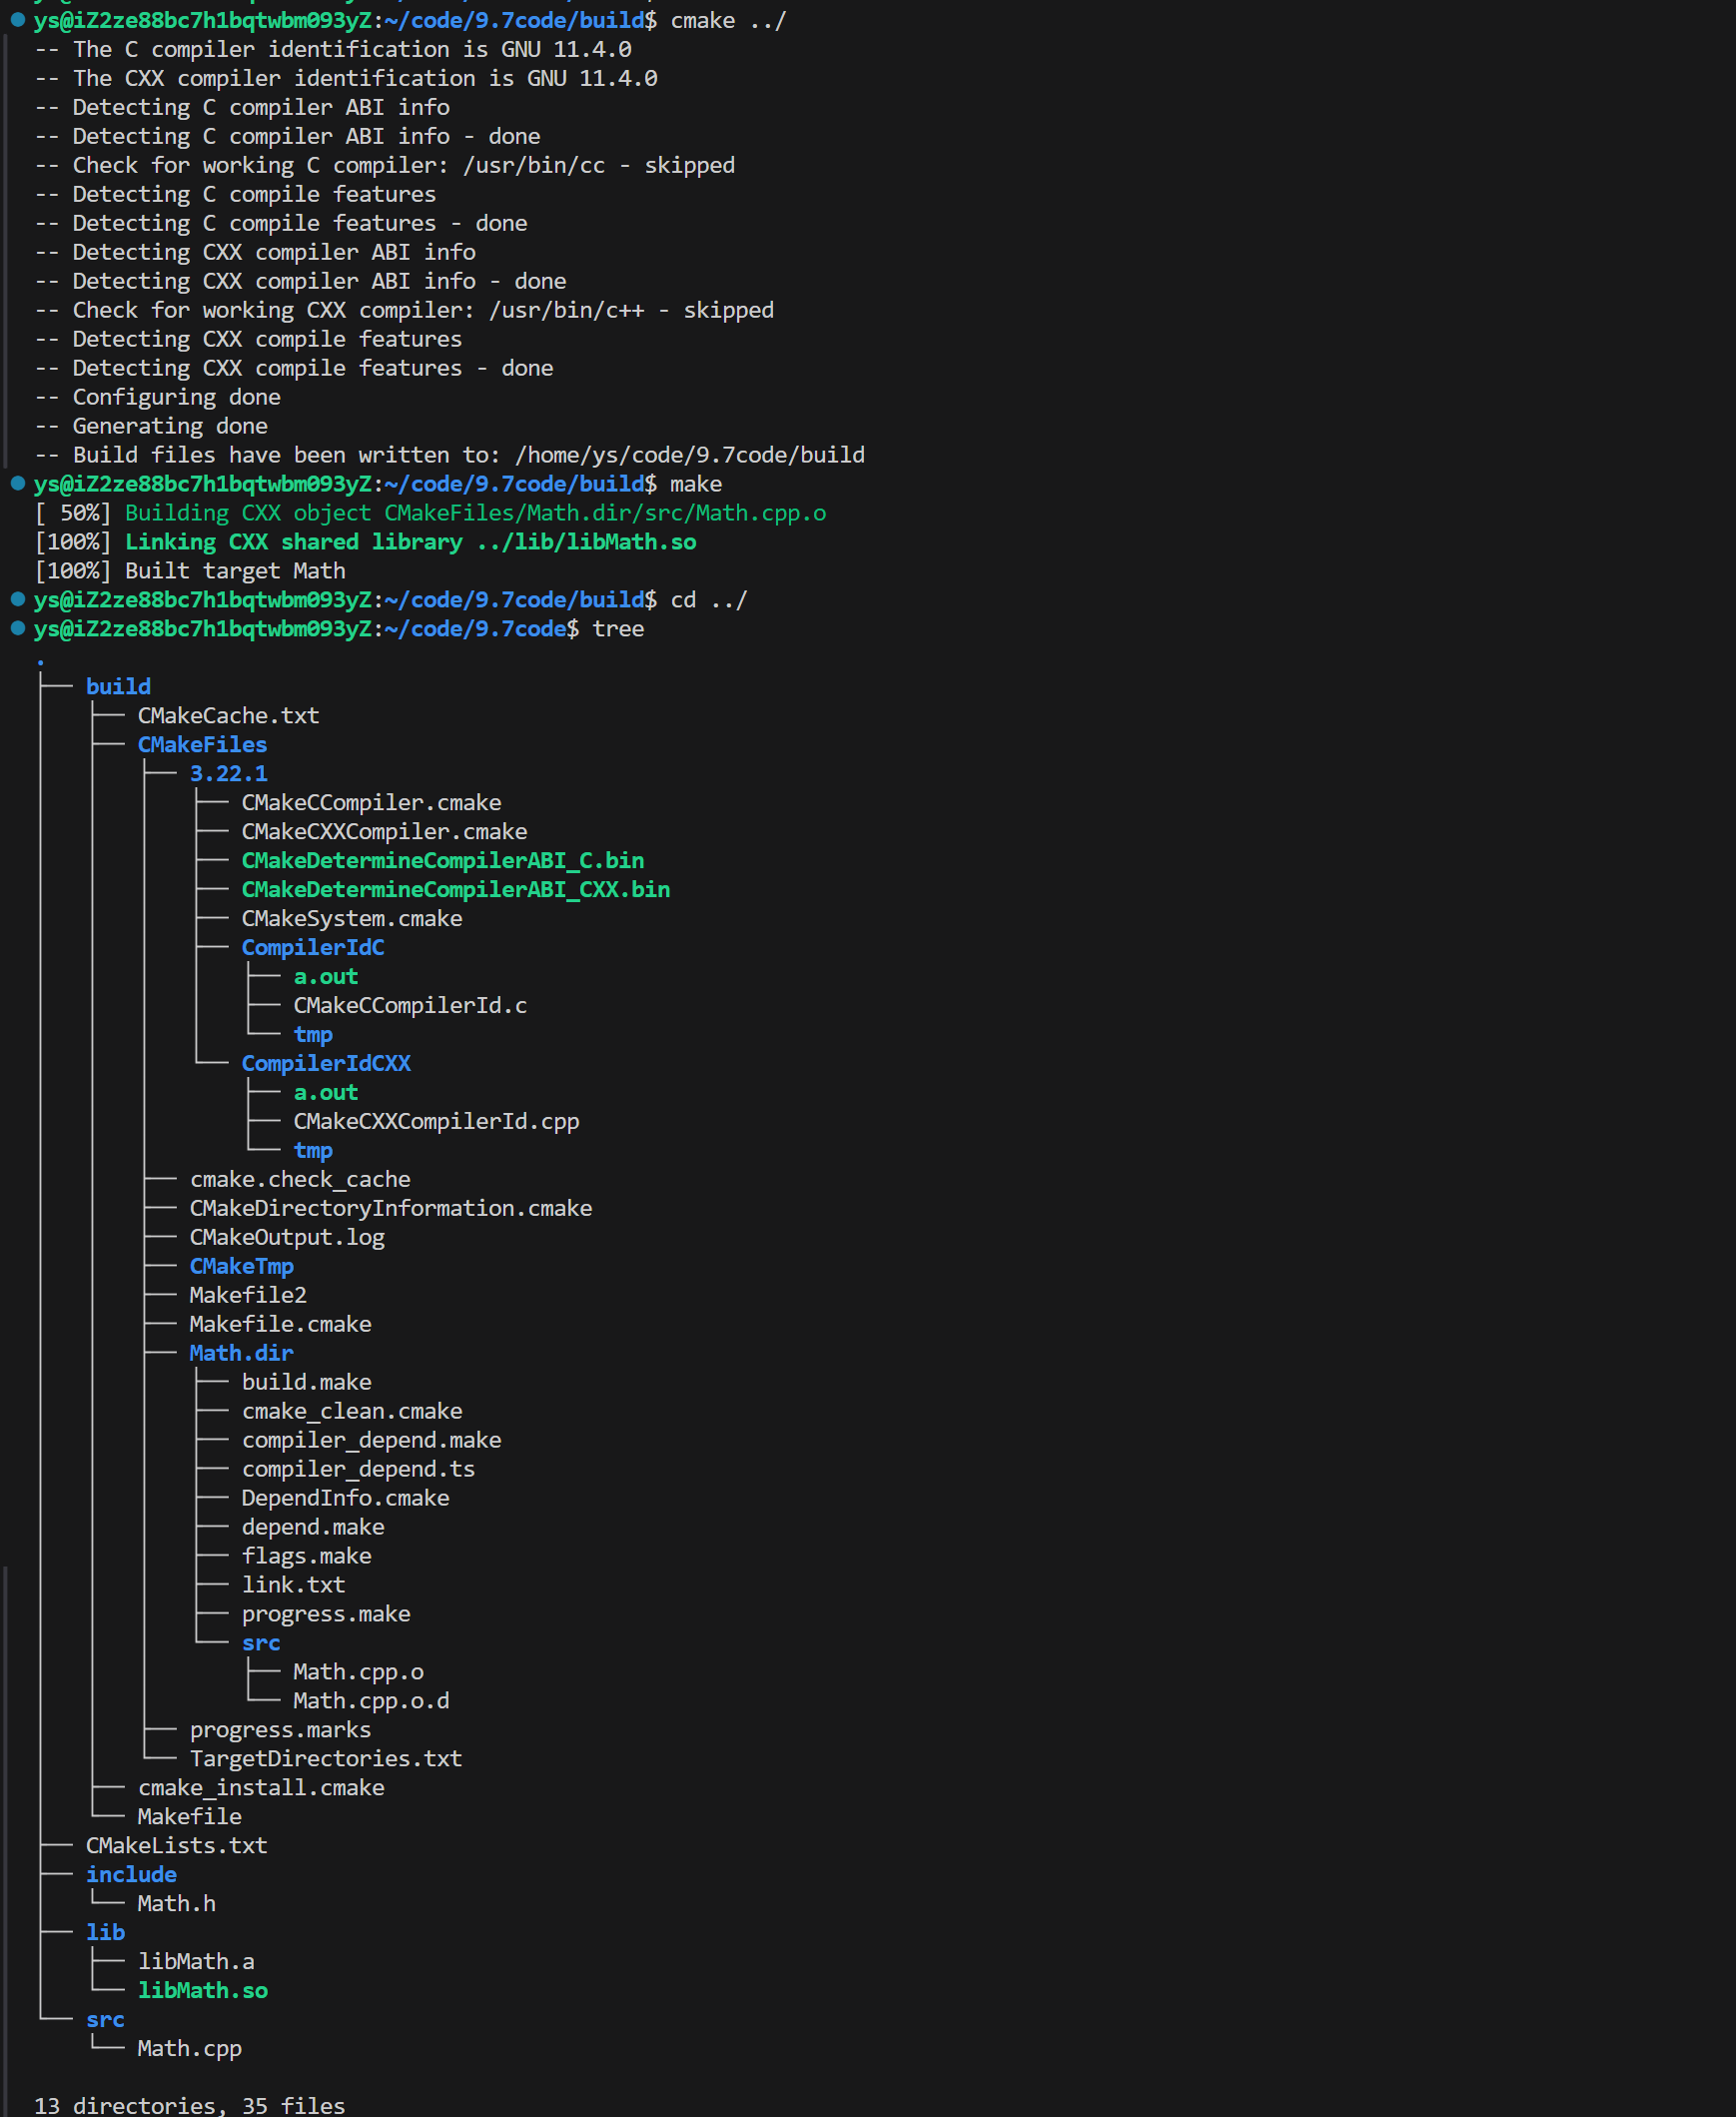This screenshot has width=1736, height=2117.
Task: Click top-level src directory at bottom
Action: pyautogui.click(x=105, y=2021)
